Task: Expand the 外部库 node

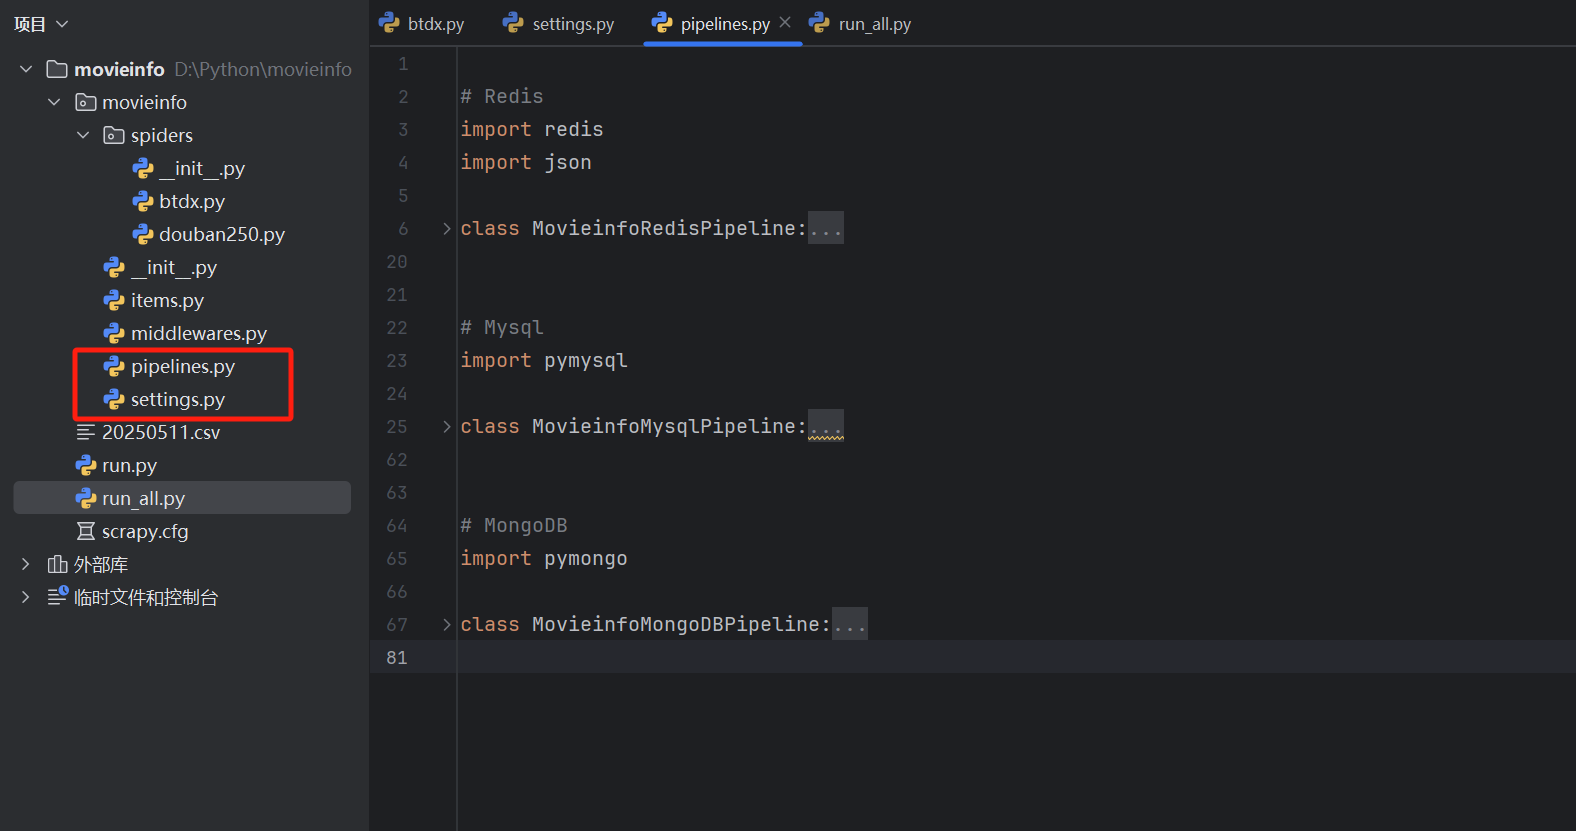Action: 26,564
